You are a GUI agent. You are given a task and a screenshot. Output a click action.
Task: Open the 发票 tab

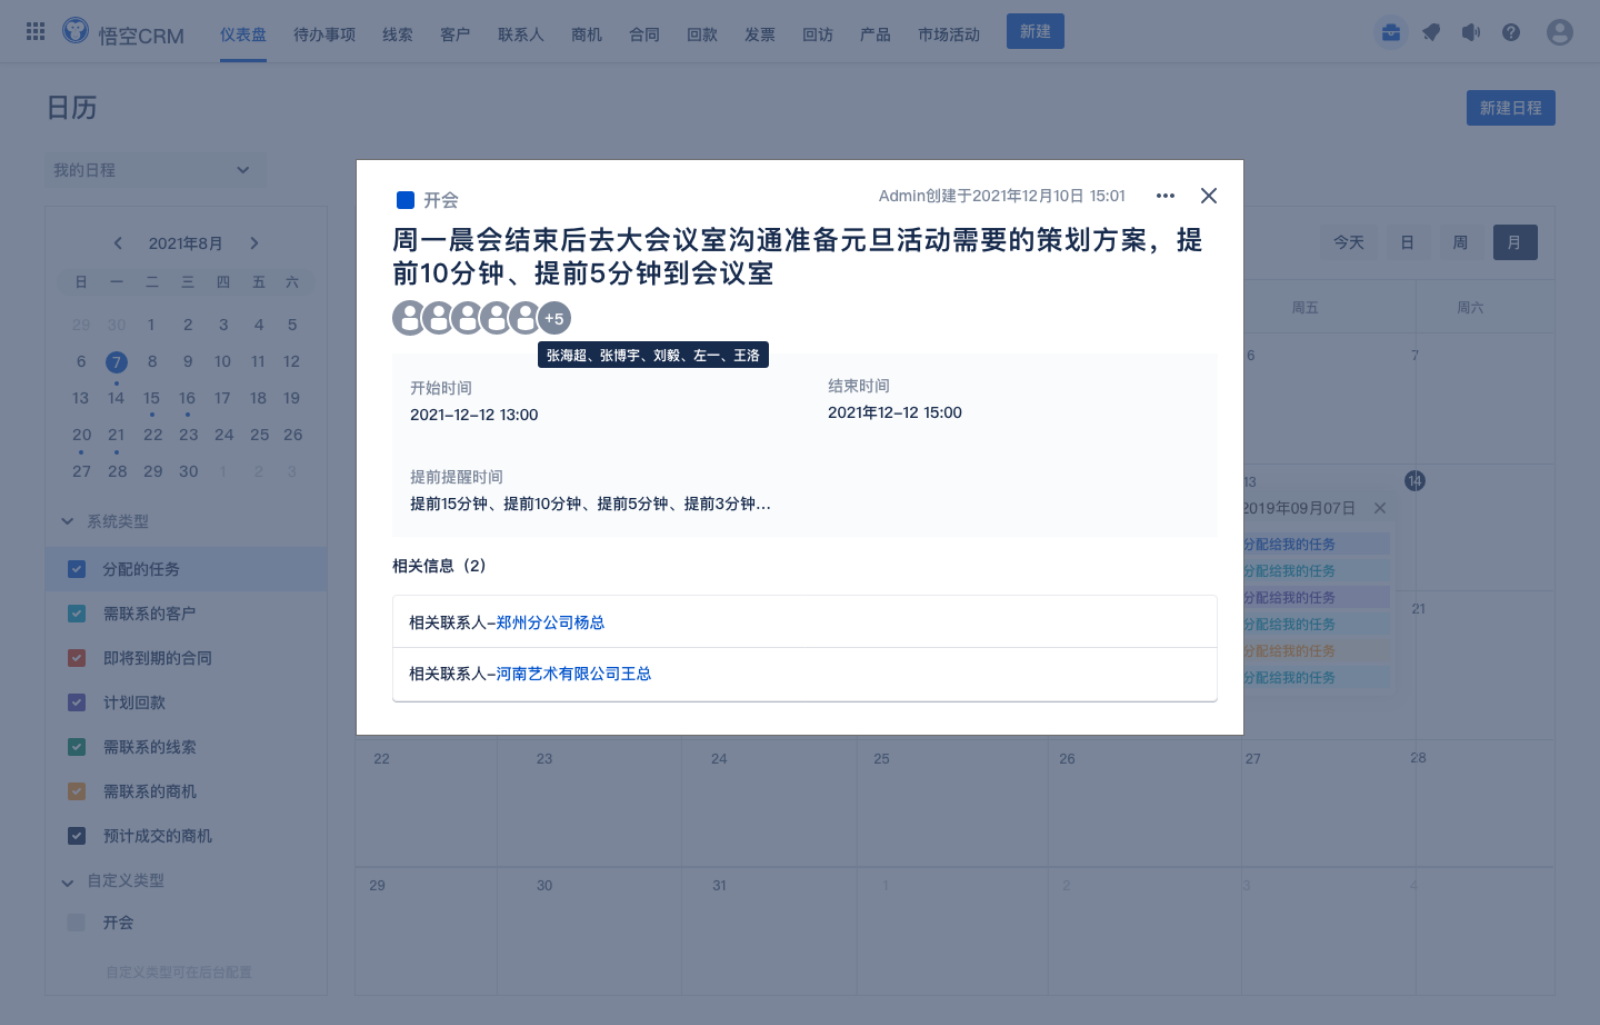760,35
